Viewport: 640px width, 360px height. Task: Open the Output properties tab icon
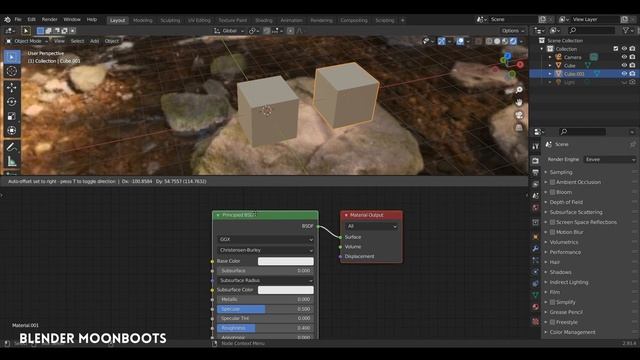pyautogui.click(x=536, y=173)
